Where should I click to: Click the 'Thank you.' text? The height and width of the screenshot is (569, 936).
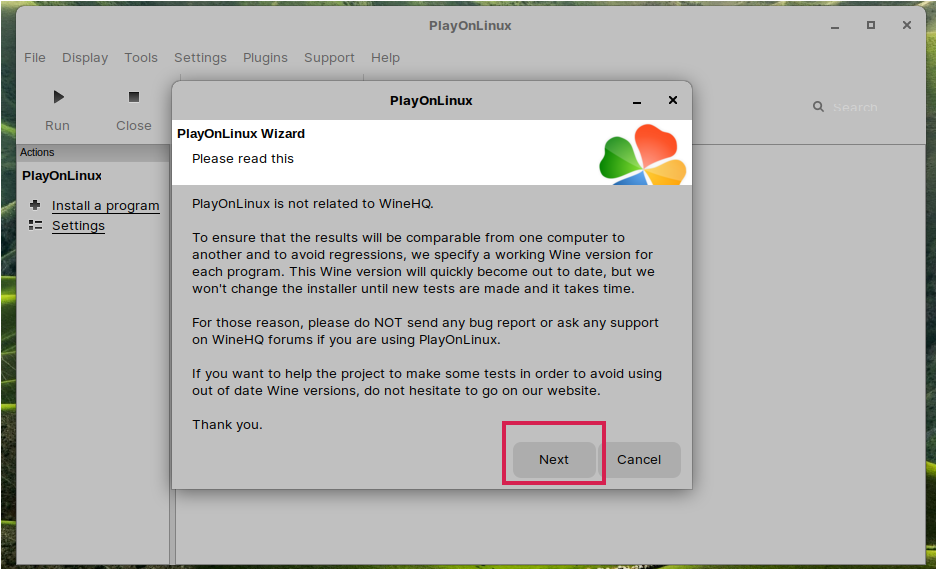pos(227,425)
